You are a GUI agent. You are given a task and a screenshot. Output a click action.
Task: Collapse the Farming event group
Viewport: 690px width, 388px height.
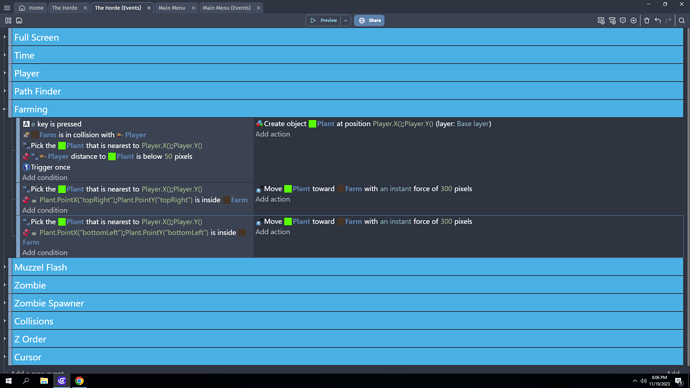(5, 109)
